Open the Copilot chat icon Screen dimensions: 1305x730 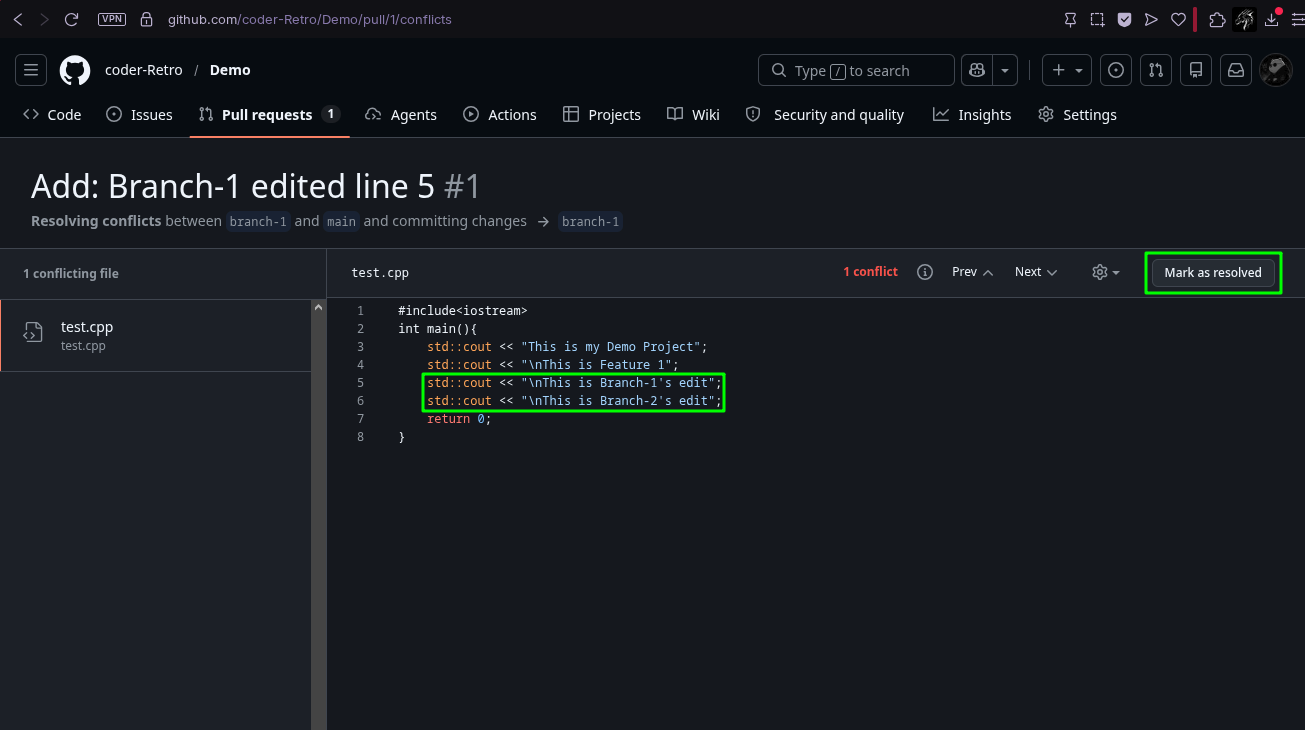(x=976, y=70)
